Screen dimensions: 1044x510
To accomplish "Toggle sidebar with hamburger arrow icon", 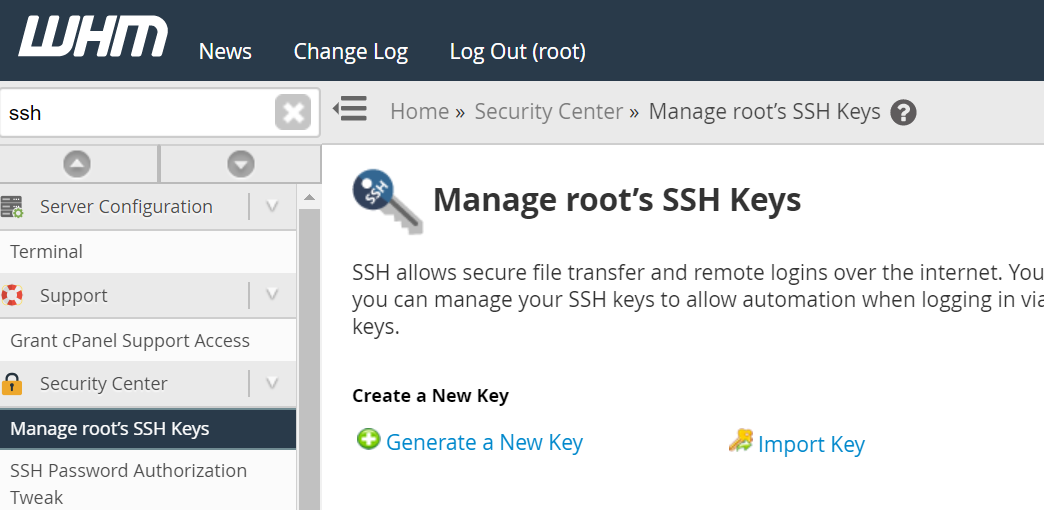I will point(350,109).
